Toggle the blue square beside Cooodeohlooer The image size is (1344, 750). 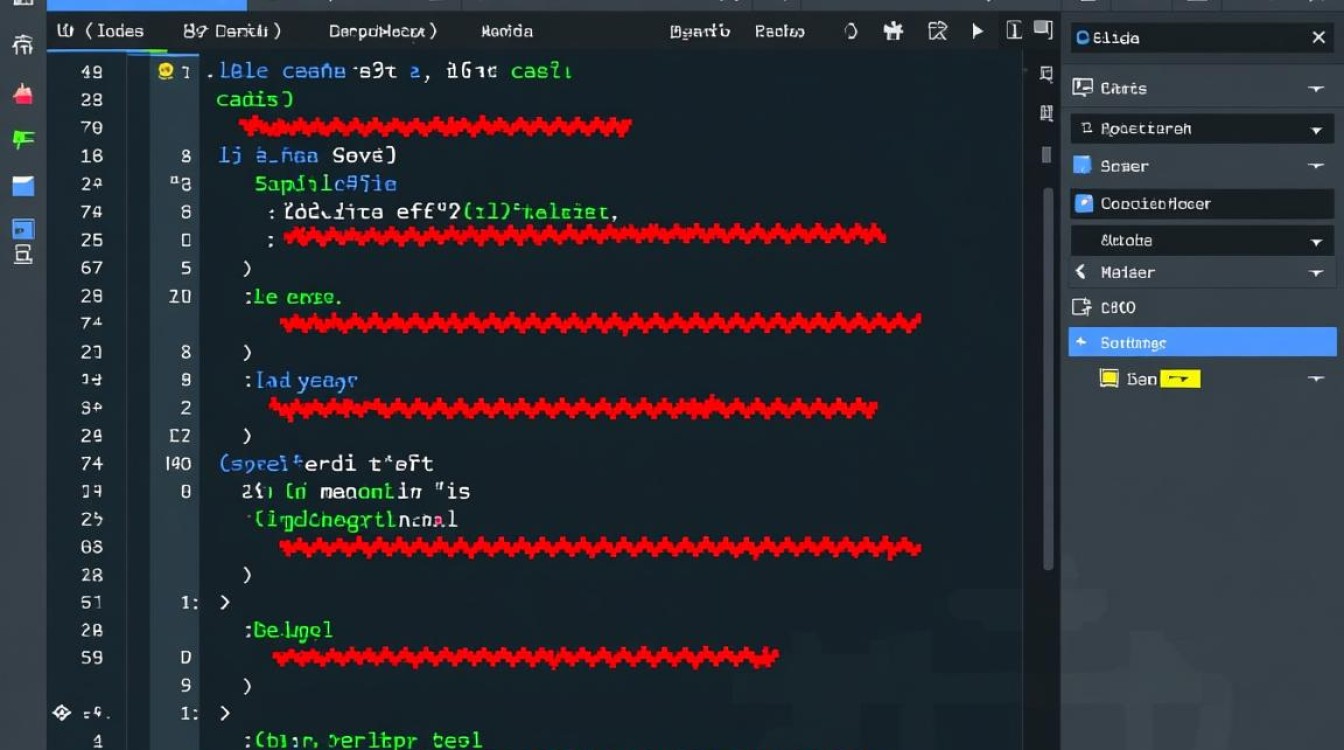click(x=1083, y=203)
